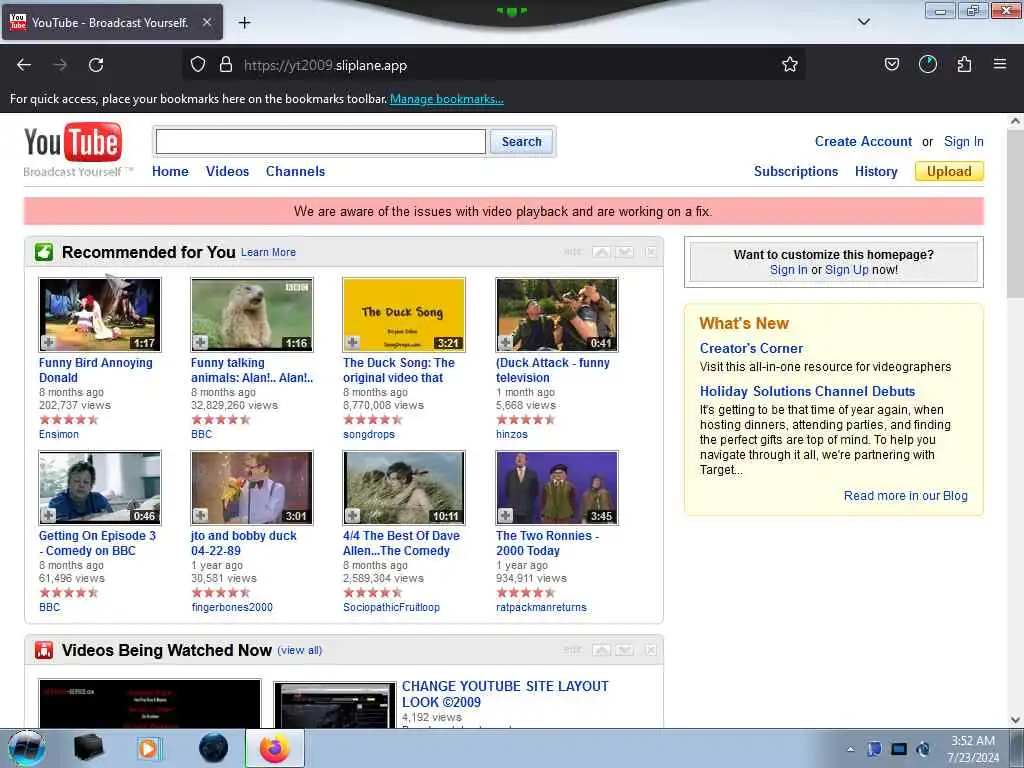Open Firefox hamburger menu
The height and width of the screenshot is (768, 1024).
click(999, 64)
